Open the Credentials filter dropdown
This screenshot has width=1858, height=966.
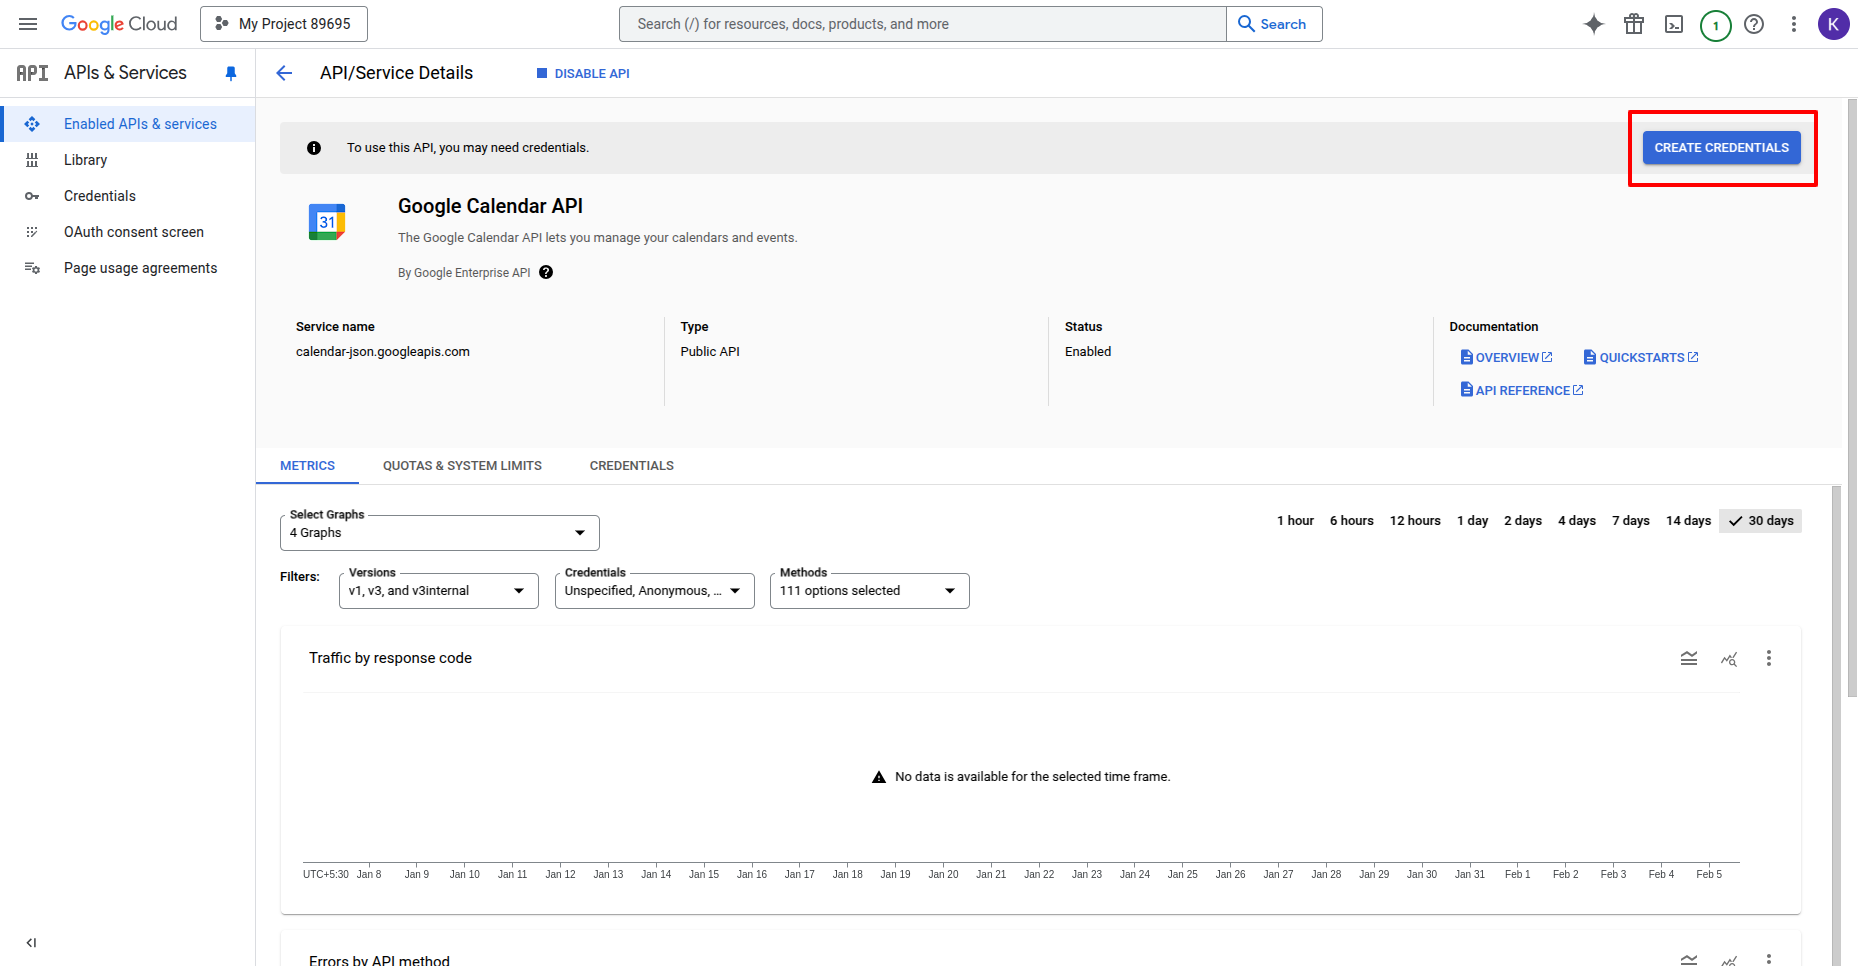655,591
